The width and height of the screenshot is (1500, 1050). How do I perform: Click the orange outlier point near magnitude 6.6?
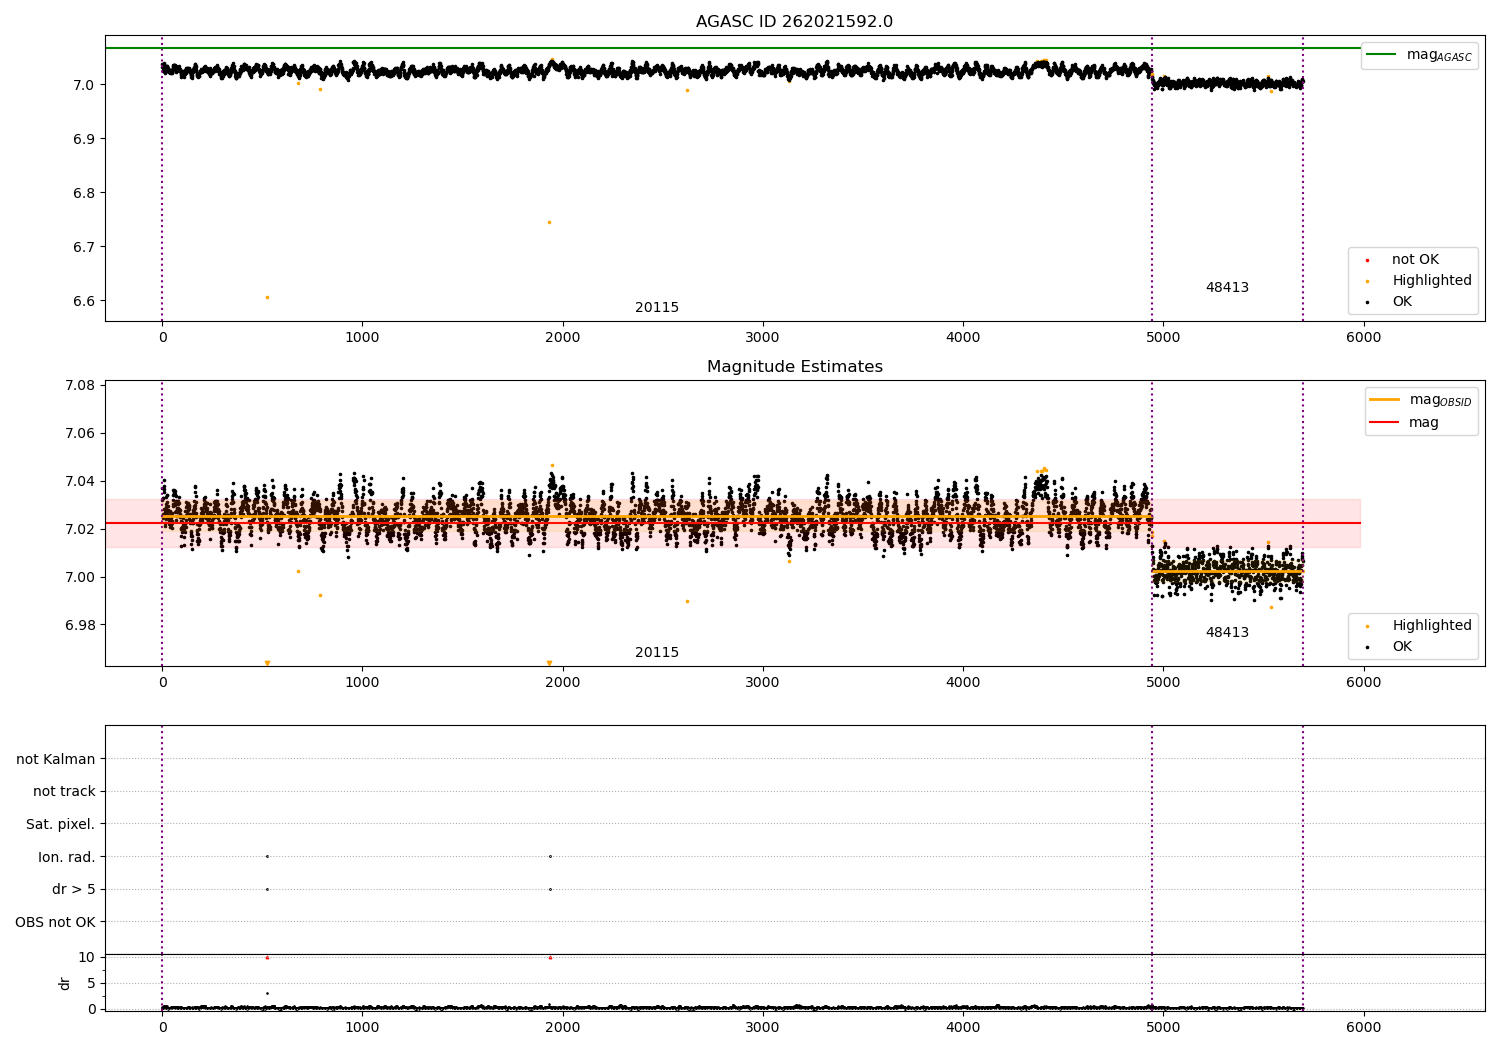click(267, 297)
